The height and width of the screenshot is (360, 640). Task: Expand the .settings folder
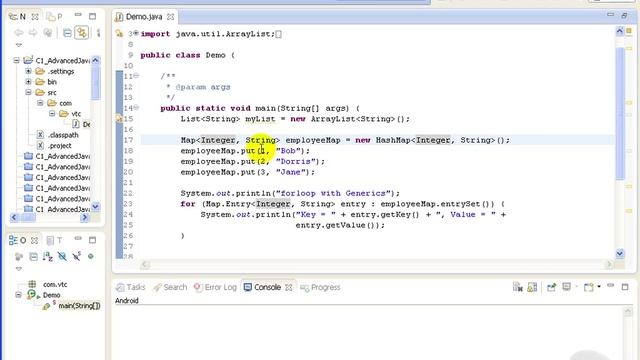pyautogui.click(x=28, y=71)
